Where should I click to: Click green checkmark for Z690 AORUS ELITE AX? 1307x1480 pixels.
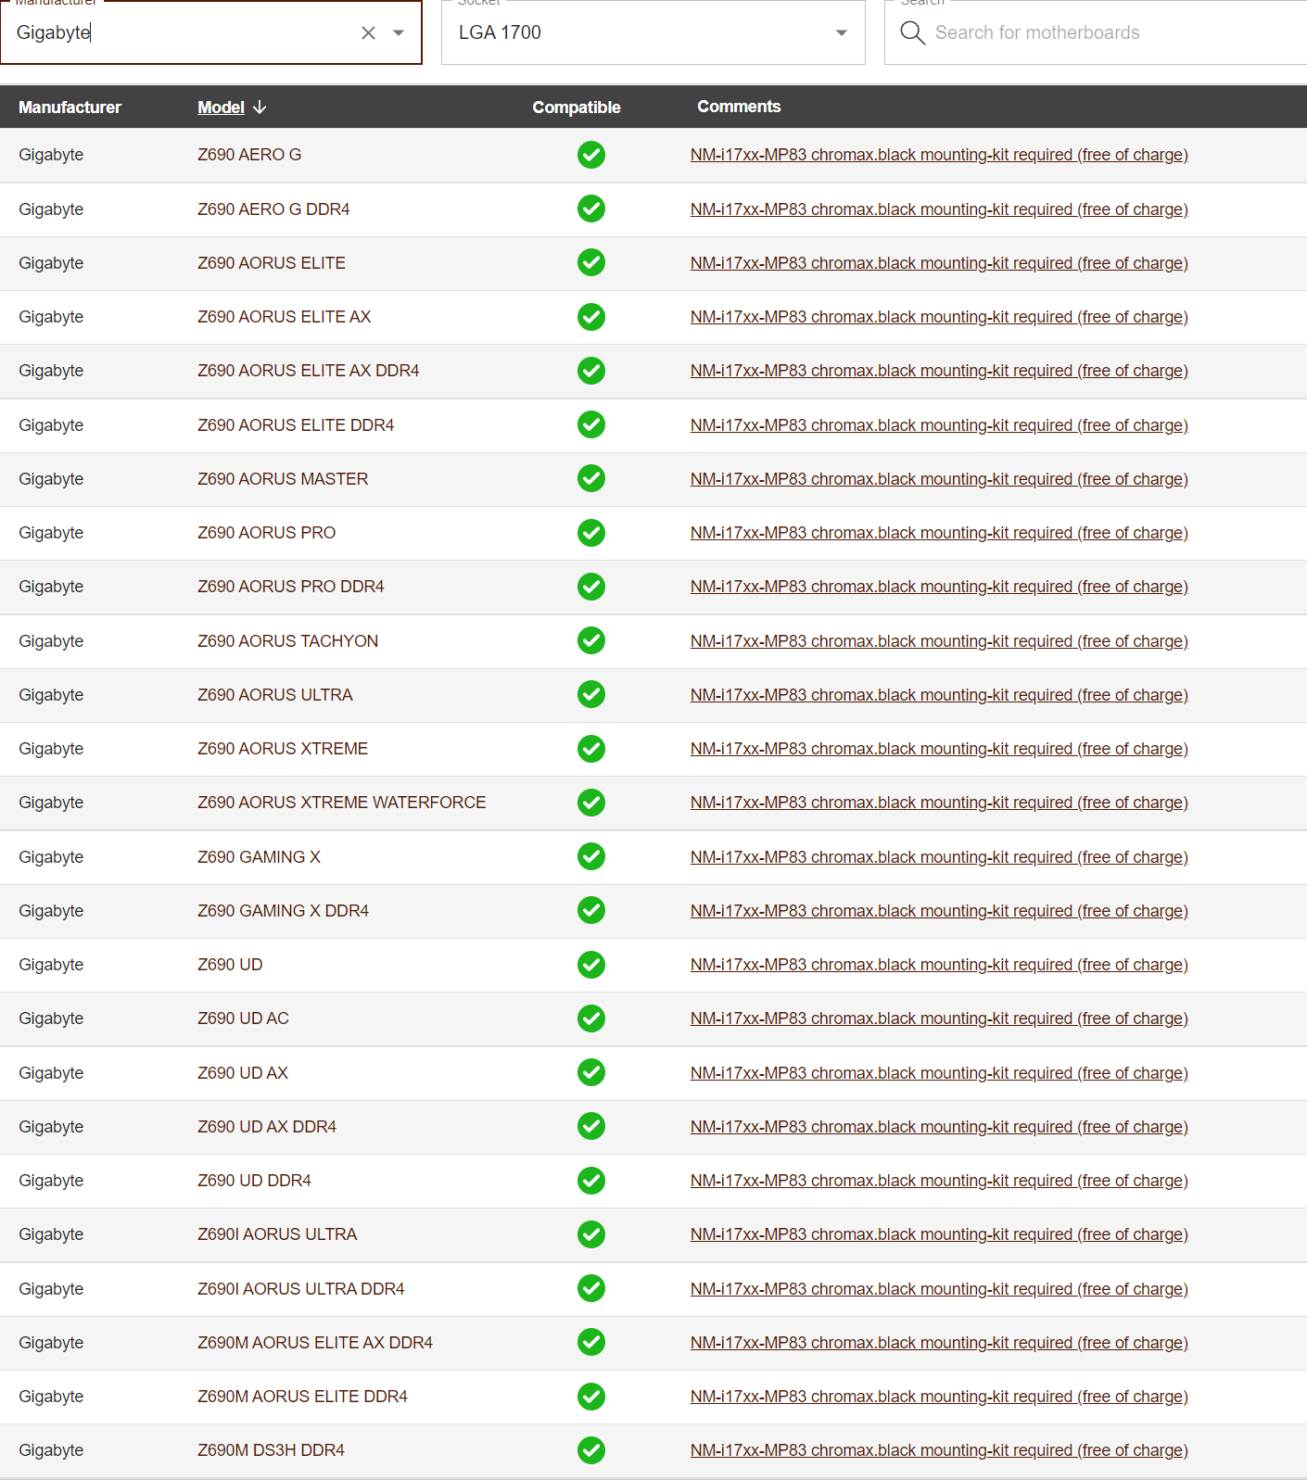coord(591,317)
